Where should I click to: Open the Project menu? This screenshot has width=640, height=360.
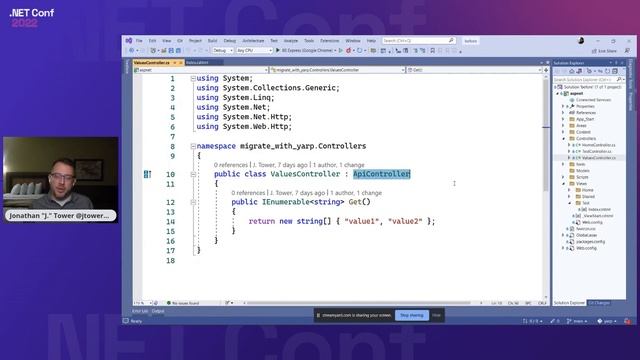(x=195, y=41)
